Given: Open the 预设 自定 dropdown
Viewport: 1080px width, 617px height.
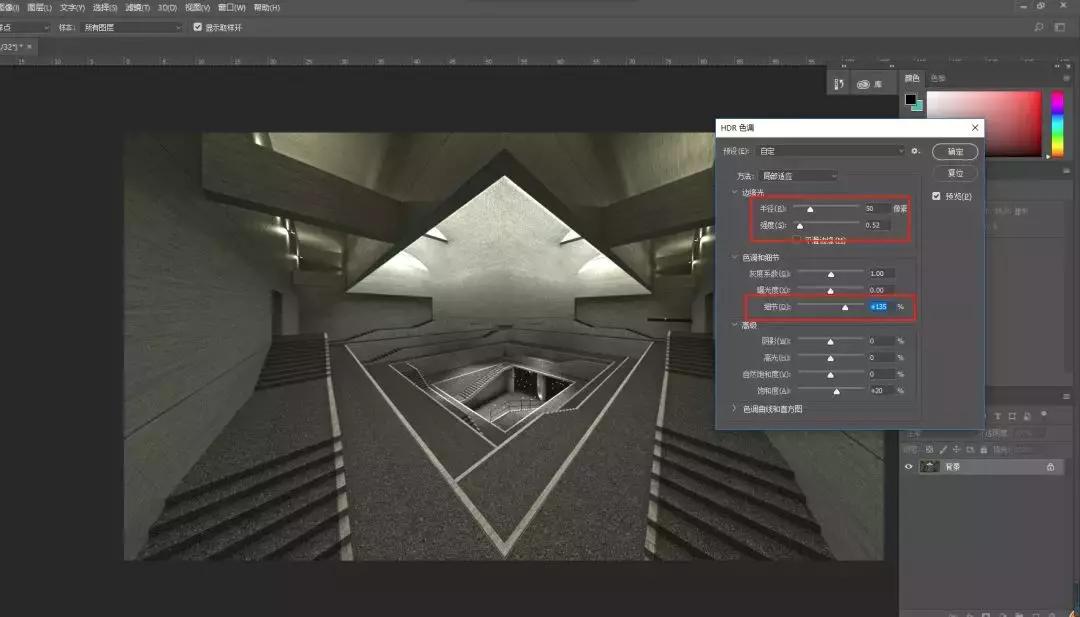Looking at the screenshot, I should pyautogui.click(x=830, y=151).
